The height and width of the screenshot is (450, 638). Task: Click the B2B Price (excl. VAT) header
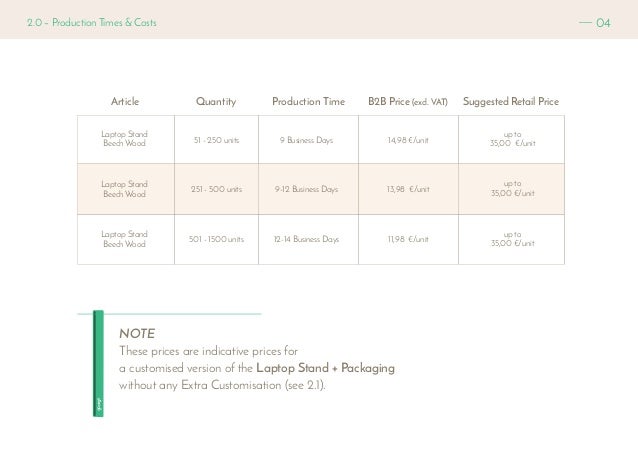coord(408,102)
